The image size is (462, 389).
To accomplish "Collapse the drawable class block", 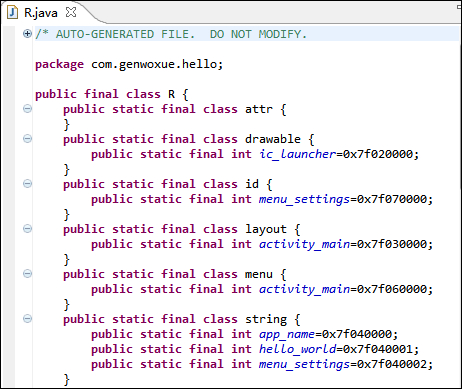I will [x=27, y=138].
